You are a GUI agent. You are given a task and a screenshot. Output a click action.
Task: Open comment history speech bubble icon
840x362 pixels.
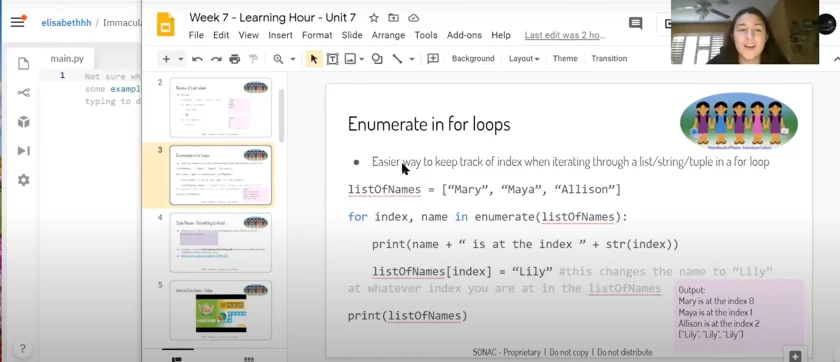(635, 23)
